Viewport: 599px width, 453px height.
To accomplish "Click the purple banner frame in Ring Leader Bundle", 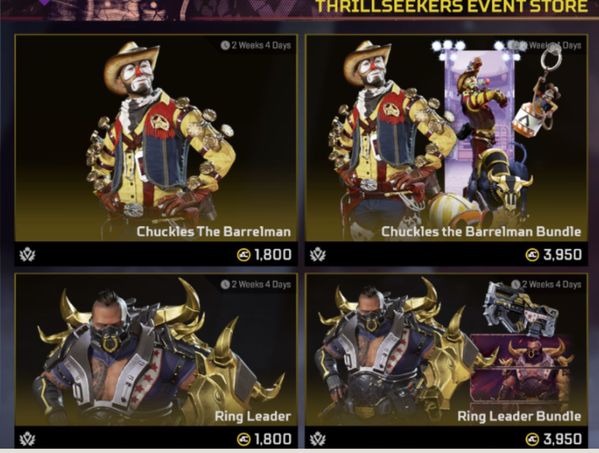I will click(520, 370).
